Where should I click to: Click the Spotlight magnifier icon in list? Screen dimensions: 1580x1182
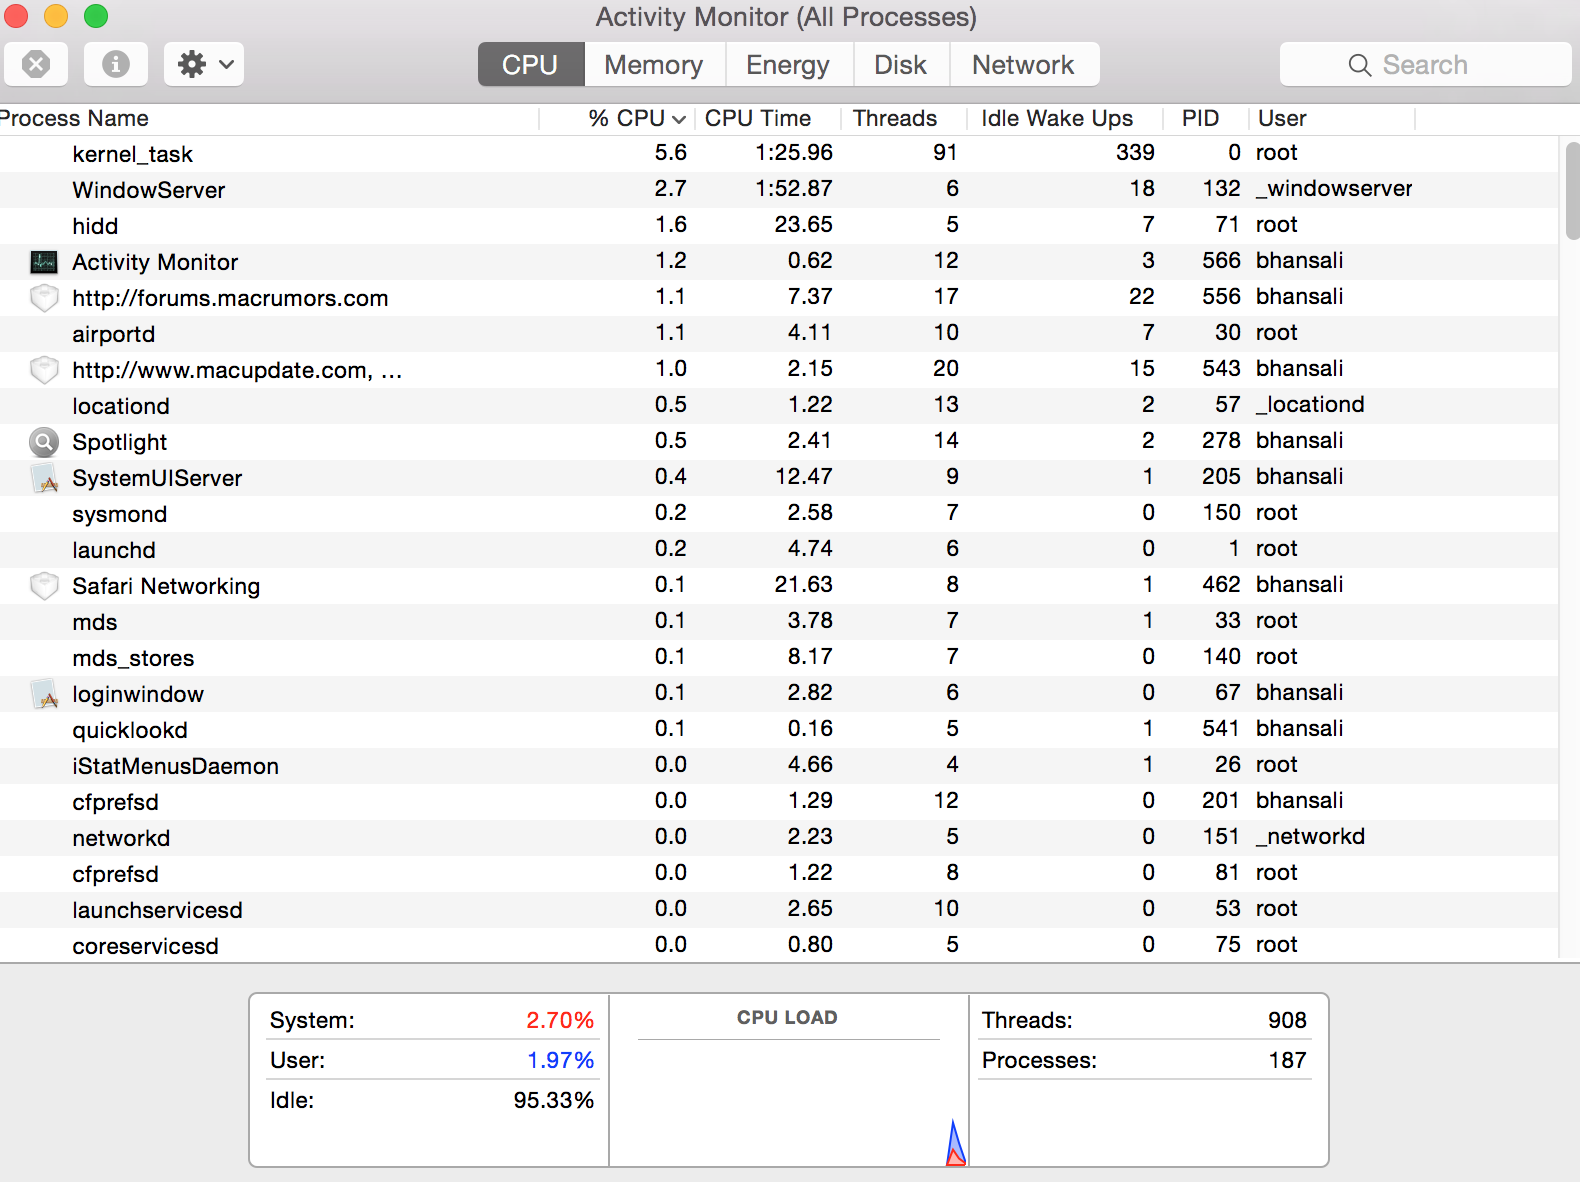(x=44, y=442)
